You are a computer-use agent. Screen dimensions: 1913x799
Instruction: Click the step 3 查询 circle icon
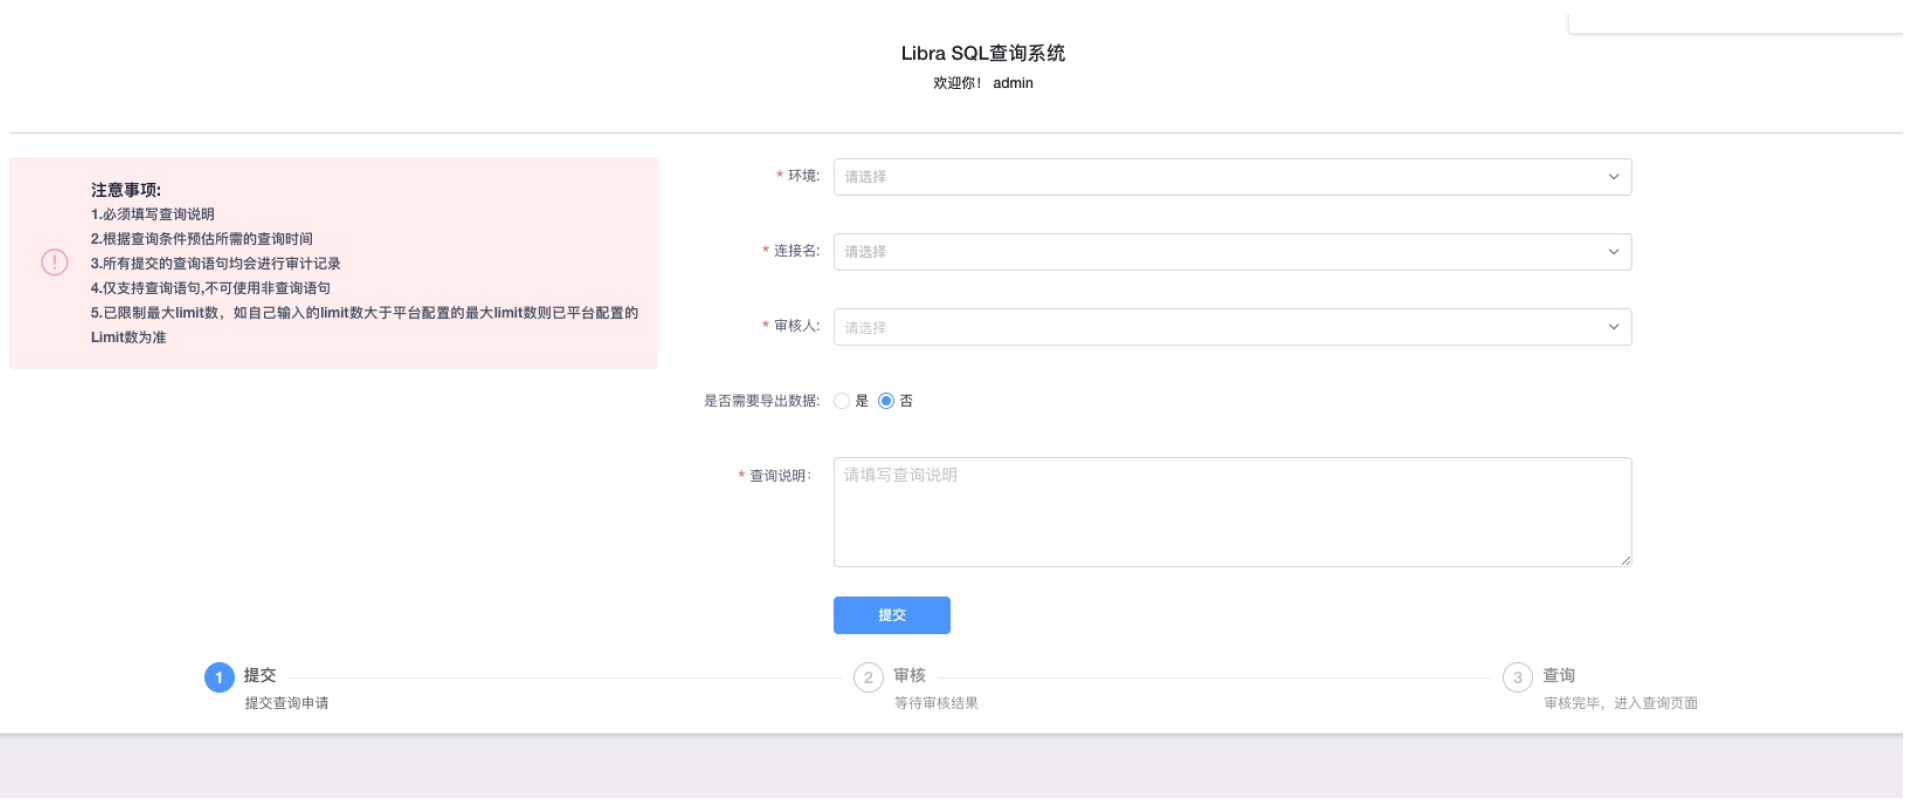tap(1517, 678)
